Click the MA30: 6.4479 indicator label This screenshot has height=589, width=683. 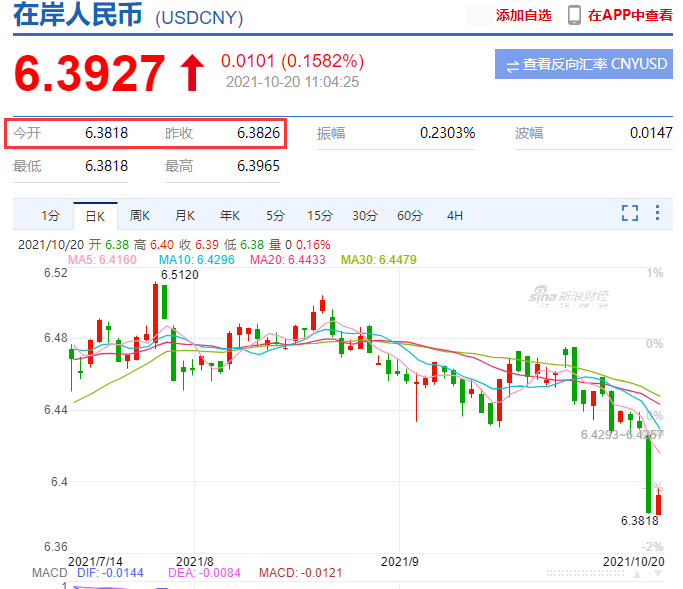click(379, 260)
